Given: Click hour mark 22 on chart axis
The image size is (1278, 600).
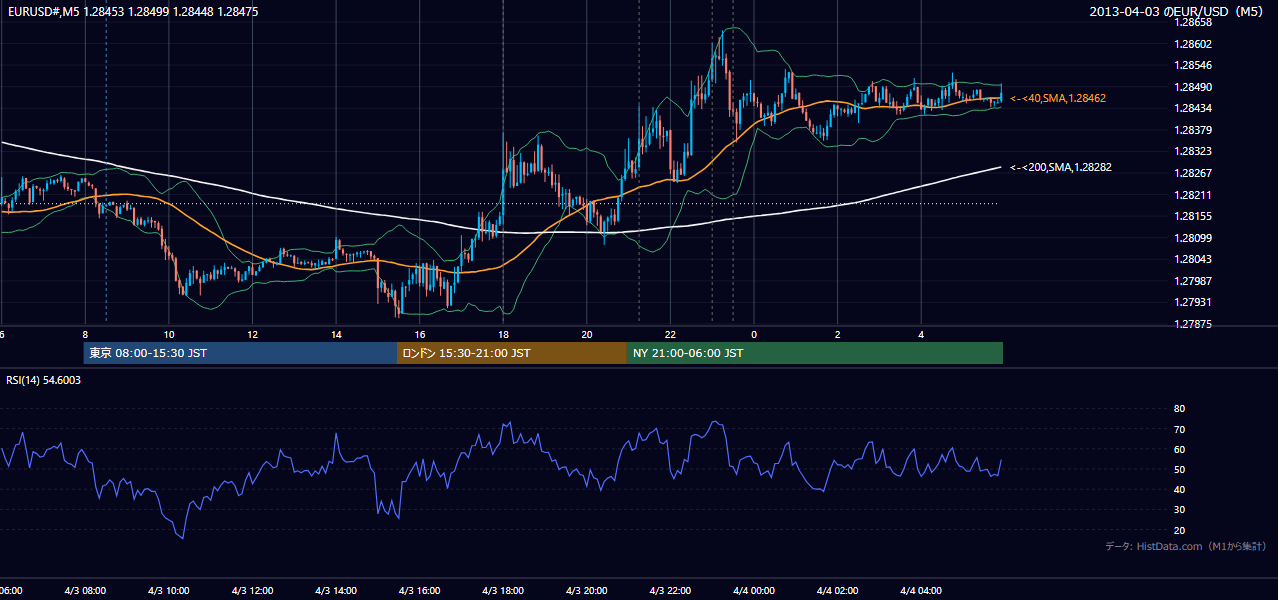Looking at the screenshot, I should 670,334.
